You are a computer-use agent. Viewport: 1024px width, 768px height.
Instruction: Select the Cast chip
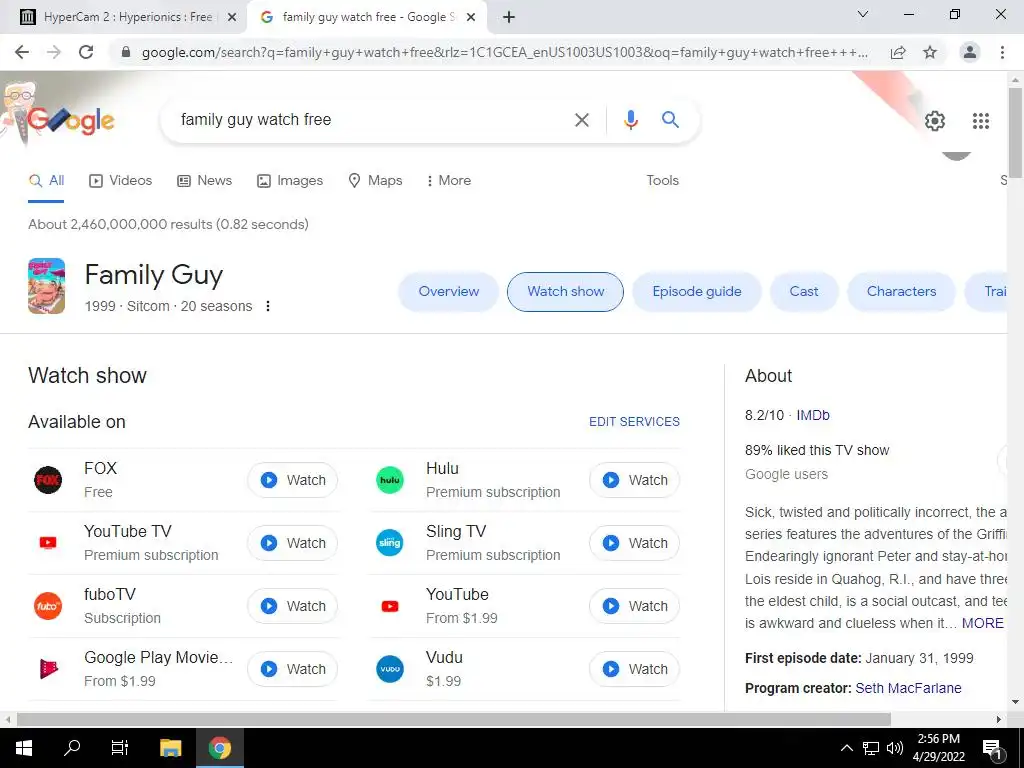[x=803, y=291]
